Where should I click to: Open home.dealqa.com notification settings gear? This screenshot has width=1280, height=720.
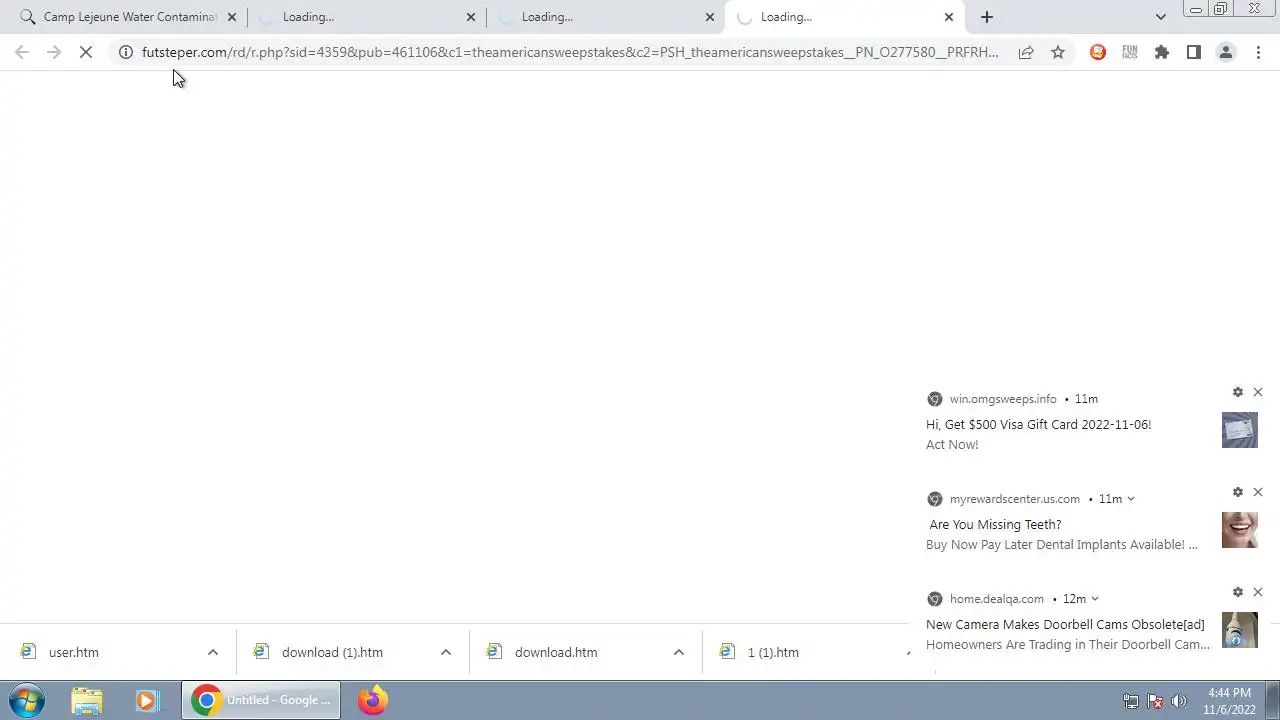pos(1238,592)
